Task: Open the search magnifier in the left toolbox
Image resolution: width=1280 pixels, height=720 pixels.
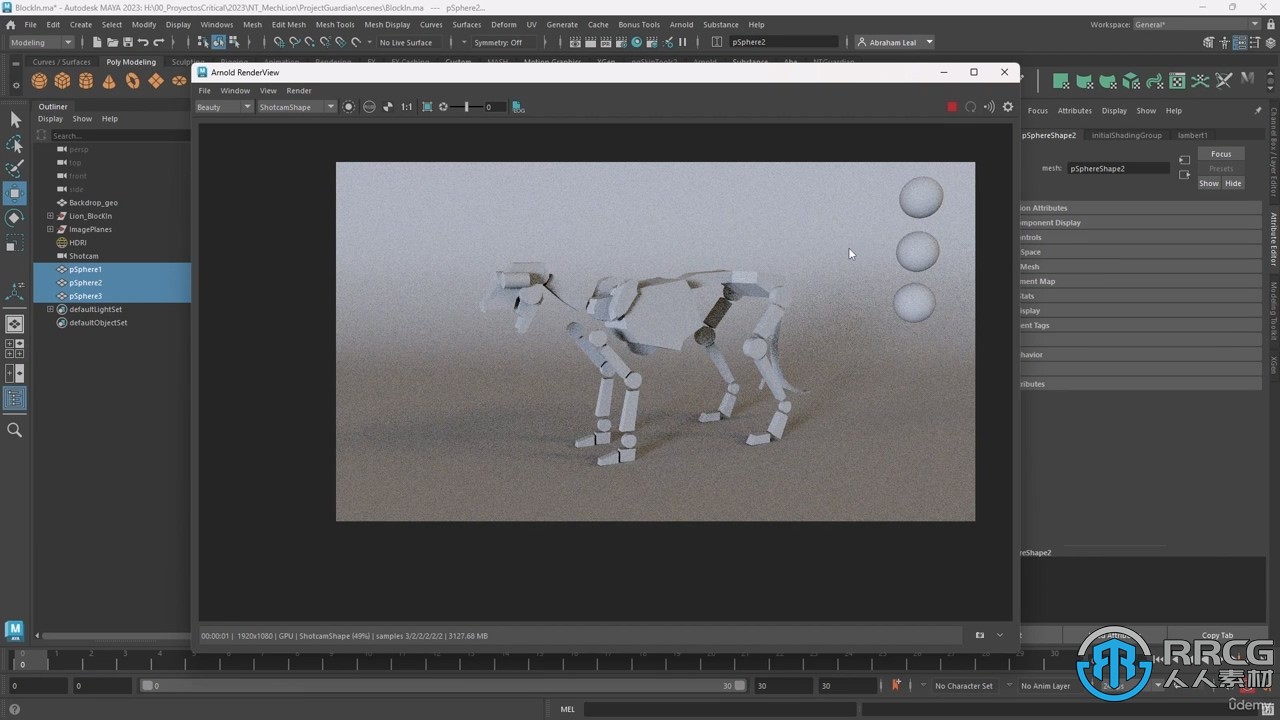Action: [15, 430]
